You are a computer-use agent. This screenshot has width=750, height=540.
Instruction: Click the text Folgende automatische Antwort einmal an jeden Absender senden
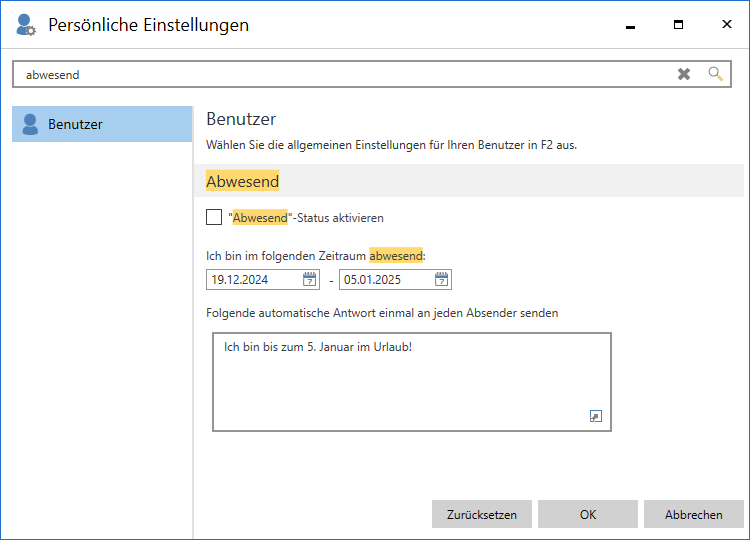(x=382, y=313)
